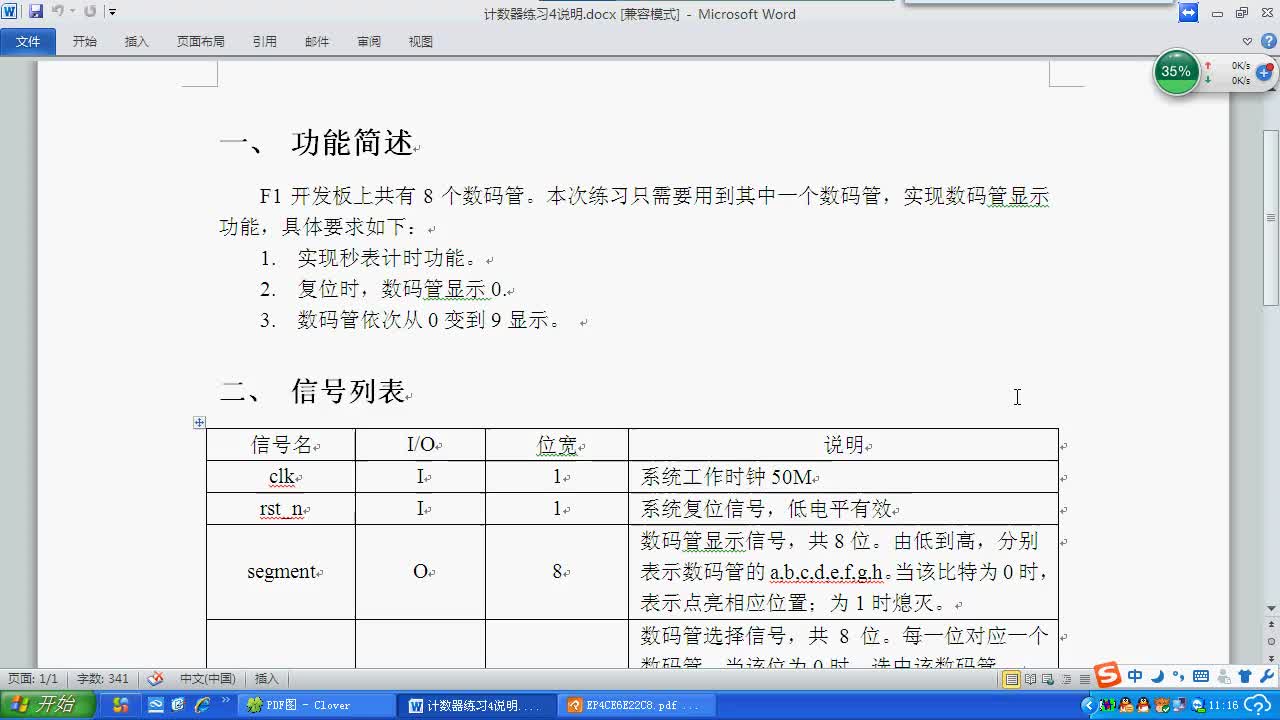This screenshot has height=720, width=1280.
Task: Open 计数器练习4说明 Word taskbar item
Action: click(x=476, y=705)
